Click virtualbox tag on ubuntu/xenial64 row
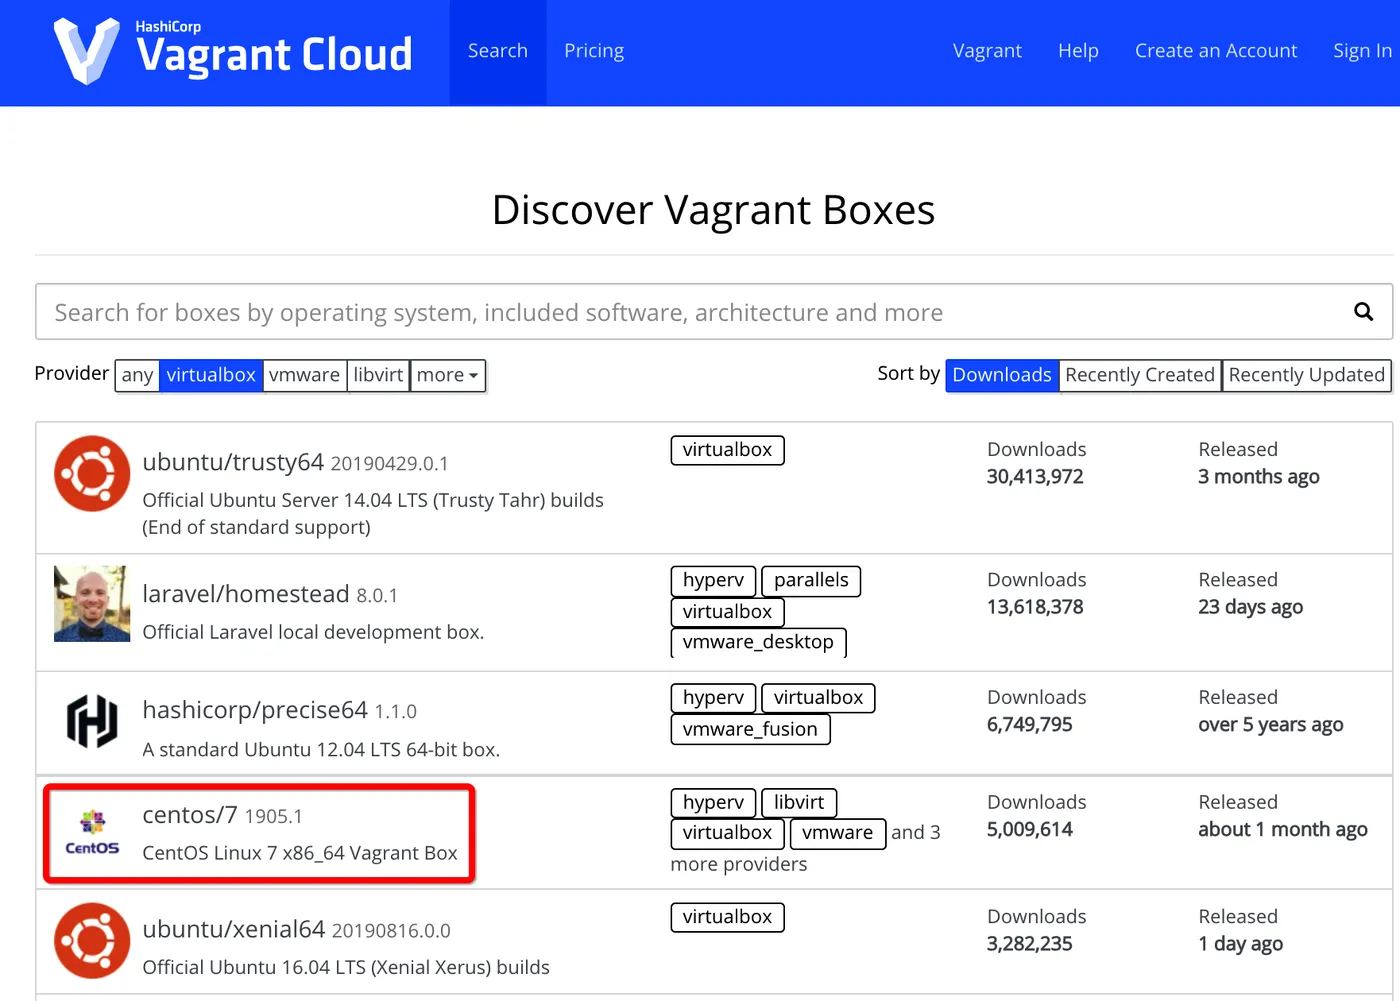This screenshot has width=1400, height=1001. tap(727, 917)
